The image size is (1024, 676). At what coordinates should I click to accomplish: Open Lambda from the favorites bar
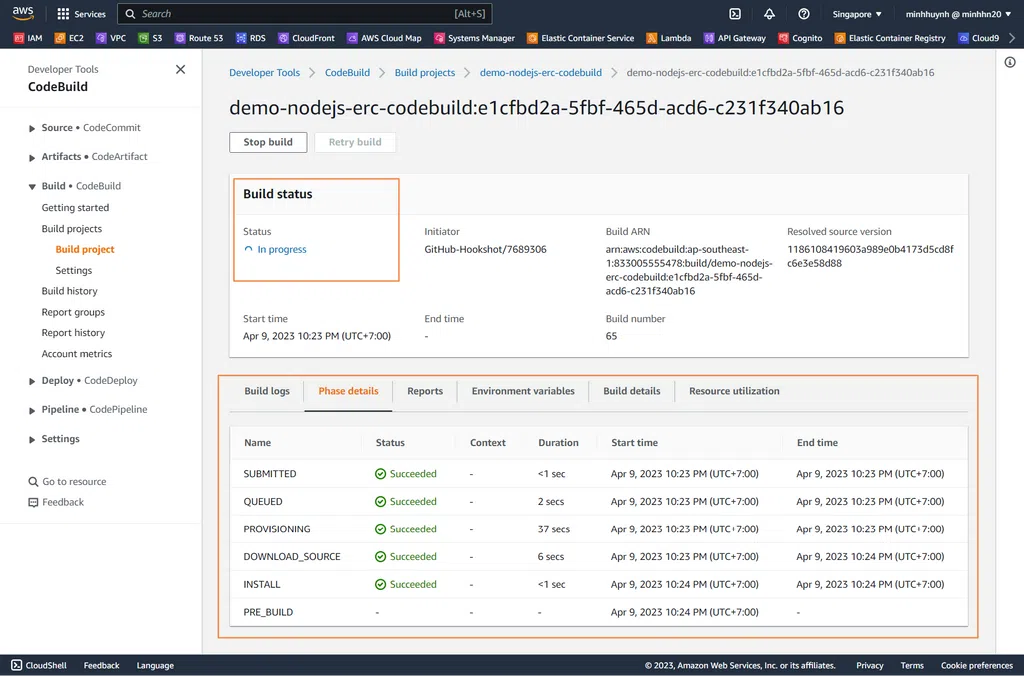[669, 38]
